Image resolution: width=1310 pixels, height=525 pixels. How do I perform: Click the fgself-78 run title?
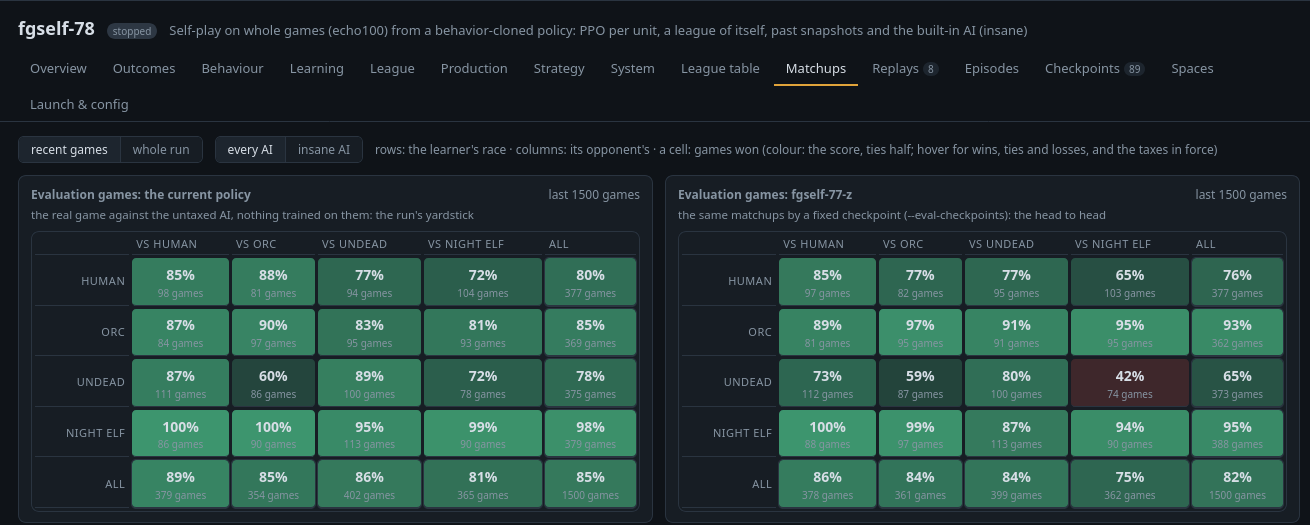[x=56, y=29]
